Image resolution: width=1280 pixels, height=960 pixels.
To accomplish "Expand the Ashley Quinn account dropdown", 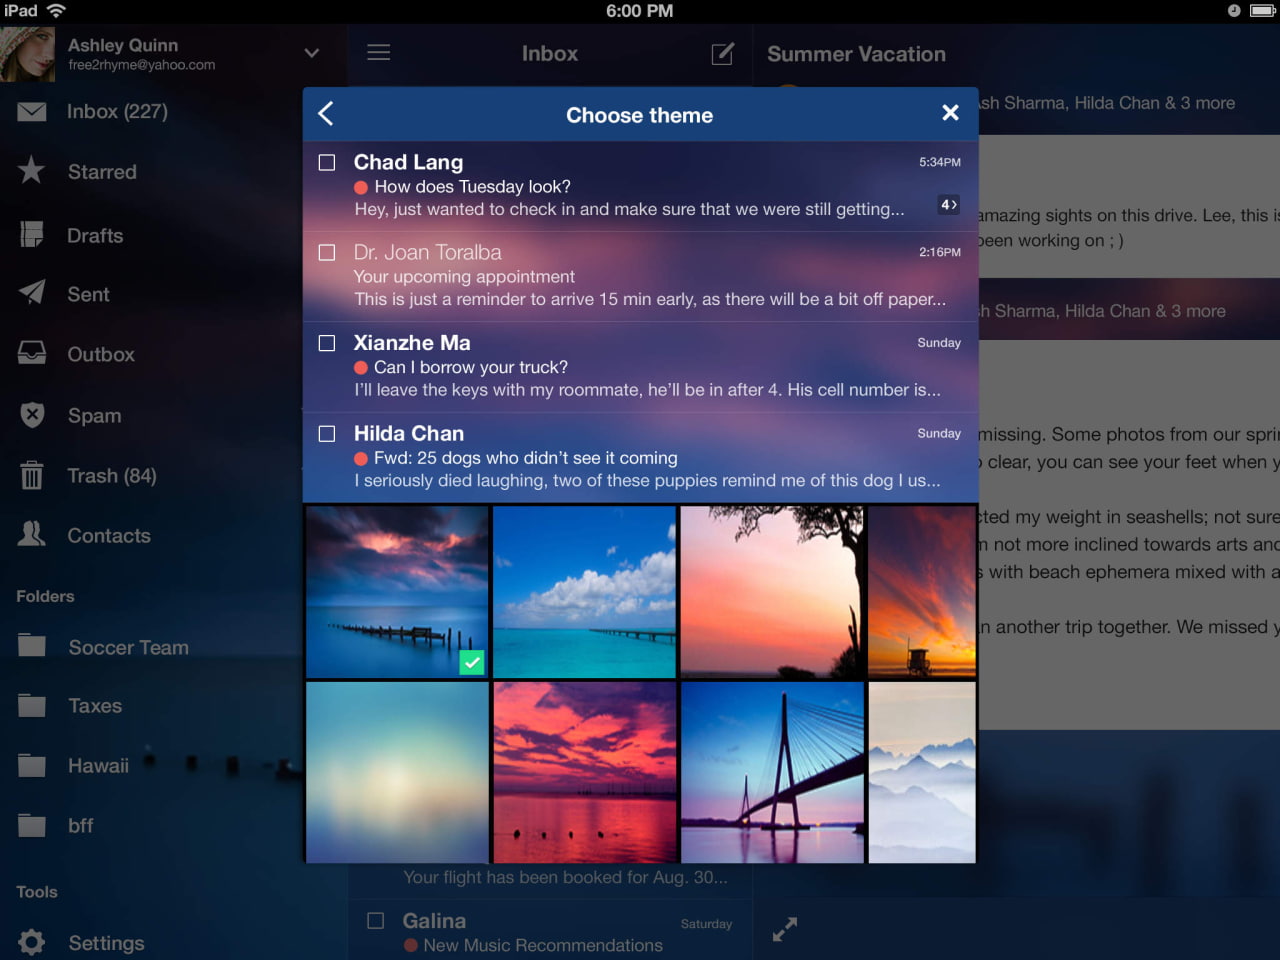I will [310, 53].
